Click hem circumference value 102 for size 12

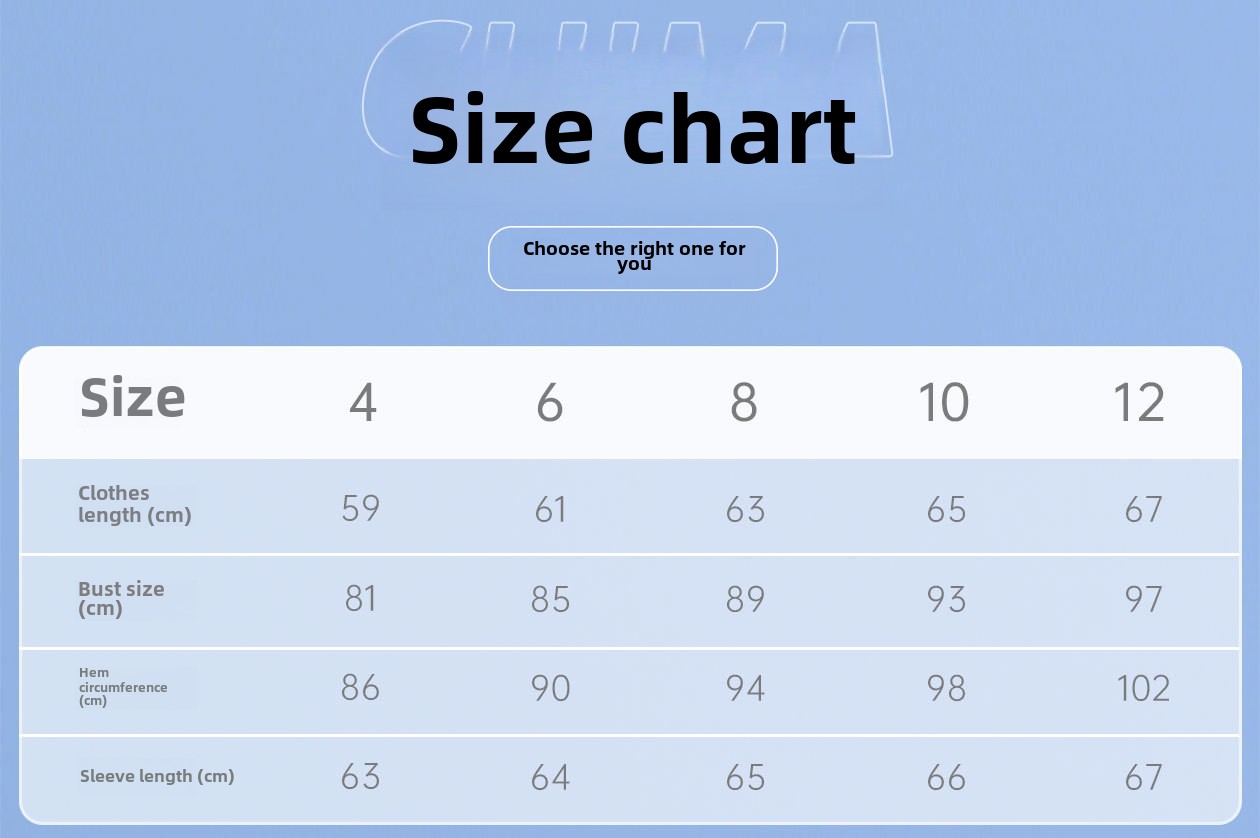pyautogui.click(x=1143, y=688)
